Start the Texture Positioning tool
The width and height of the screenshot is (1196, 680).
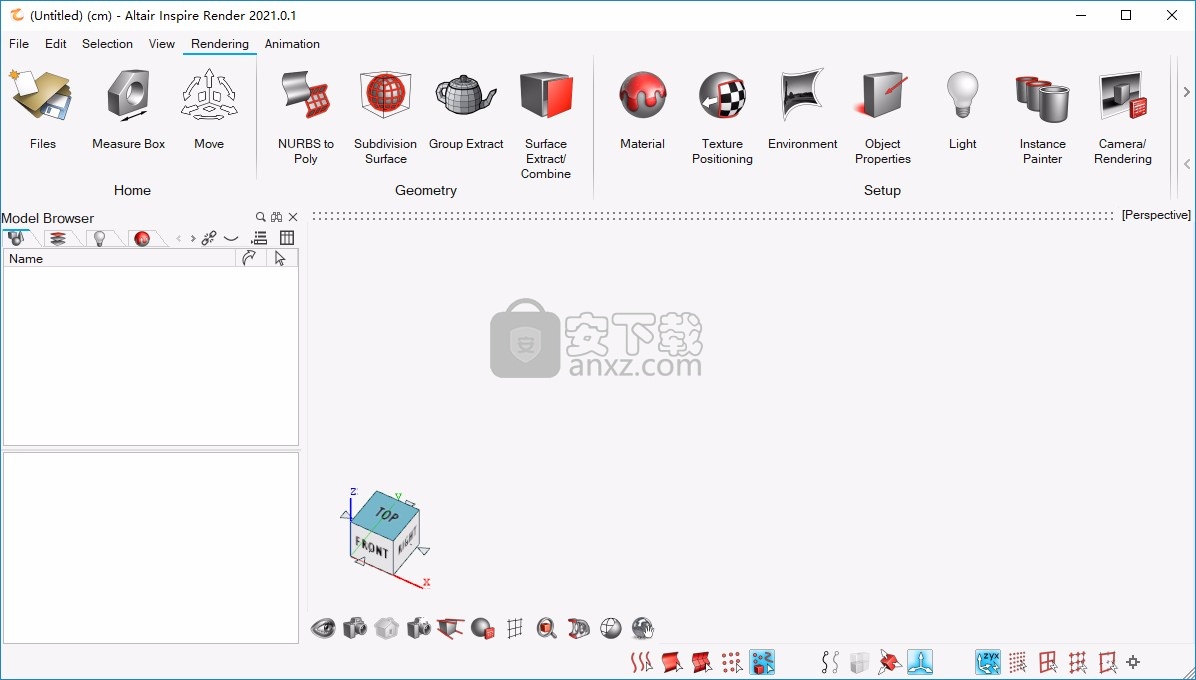coord(722,117)
